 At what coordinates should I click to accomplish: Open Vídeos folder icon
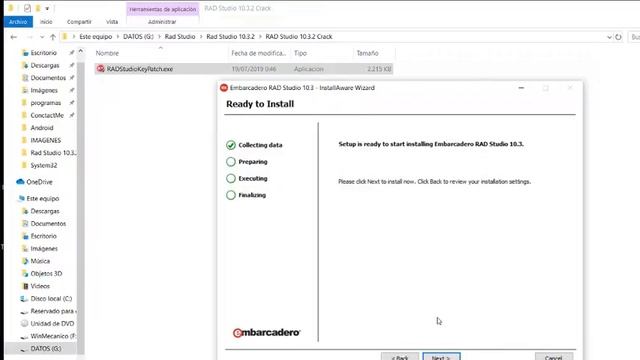point(25,286)
